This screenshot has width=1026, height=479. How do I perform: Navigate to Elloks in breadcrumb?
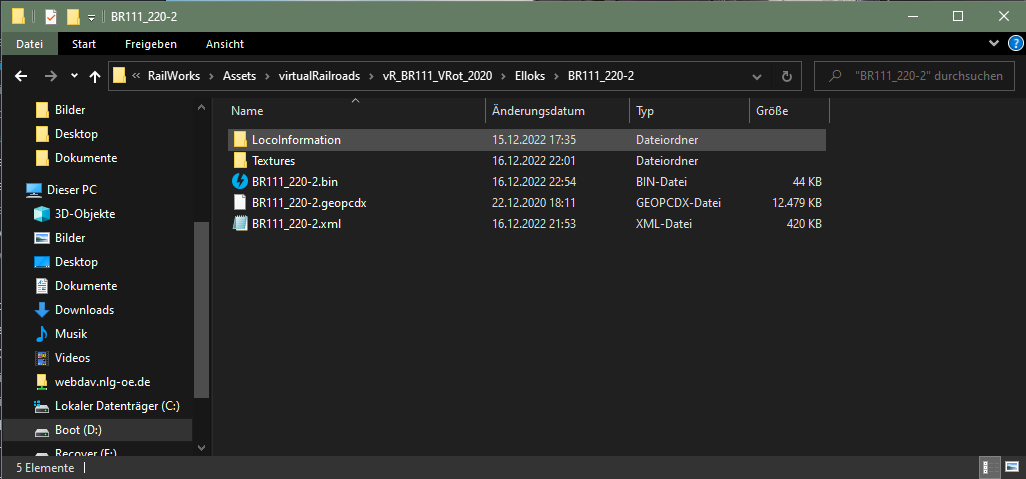(x=530, y=76)
